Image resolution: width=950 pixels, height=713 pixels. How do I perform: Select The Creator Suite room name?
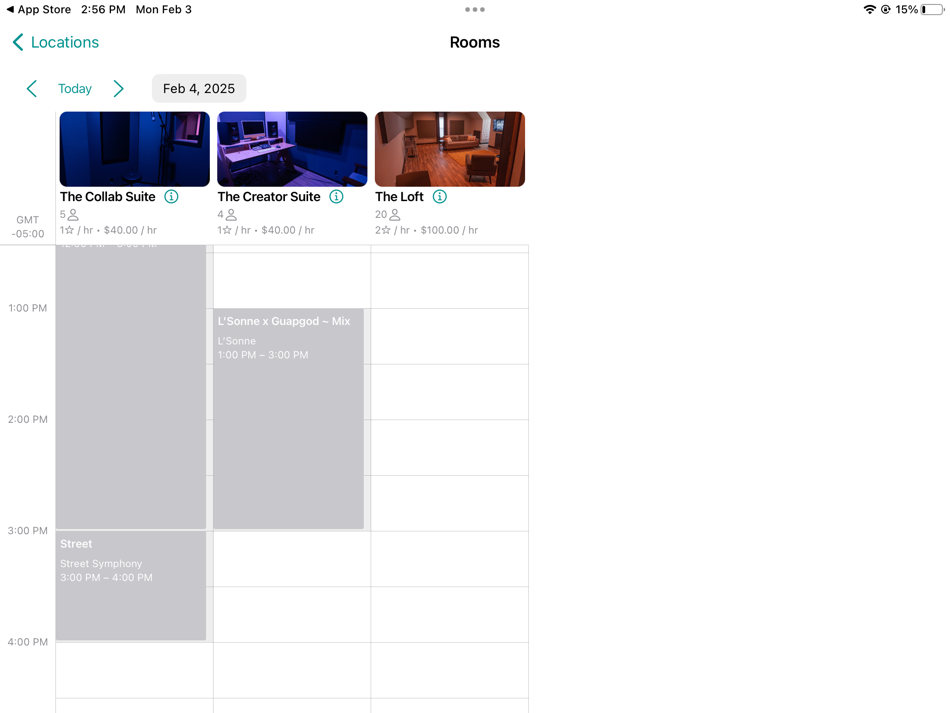coord(269,196)
